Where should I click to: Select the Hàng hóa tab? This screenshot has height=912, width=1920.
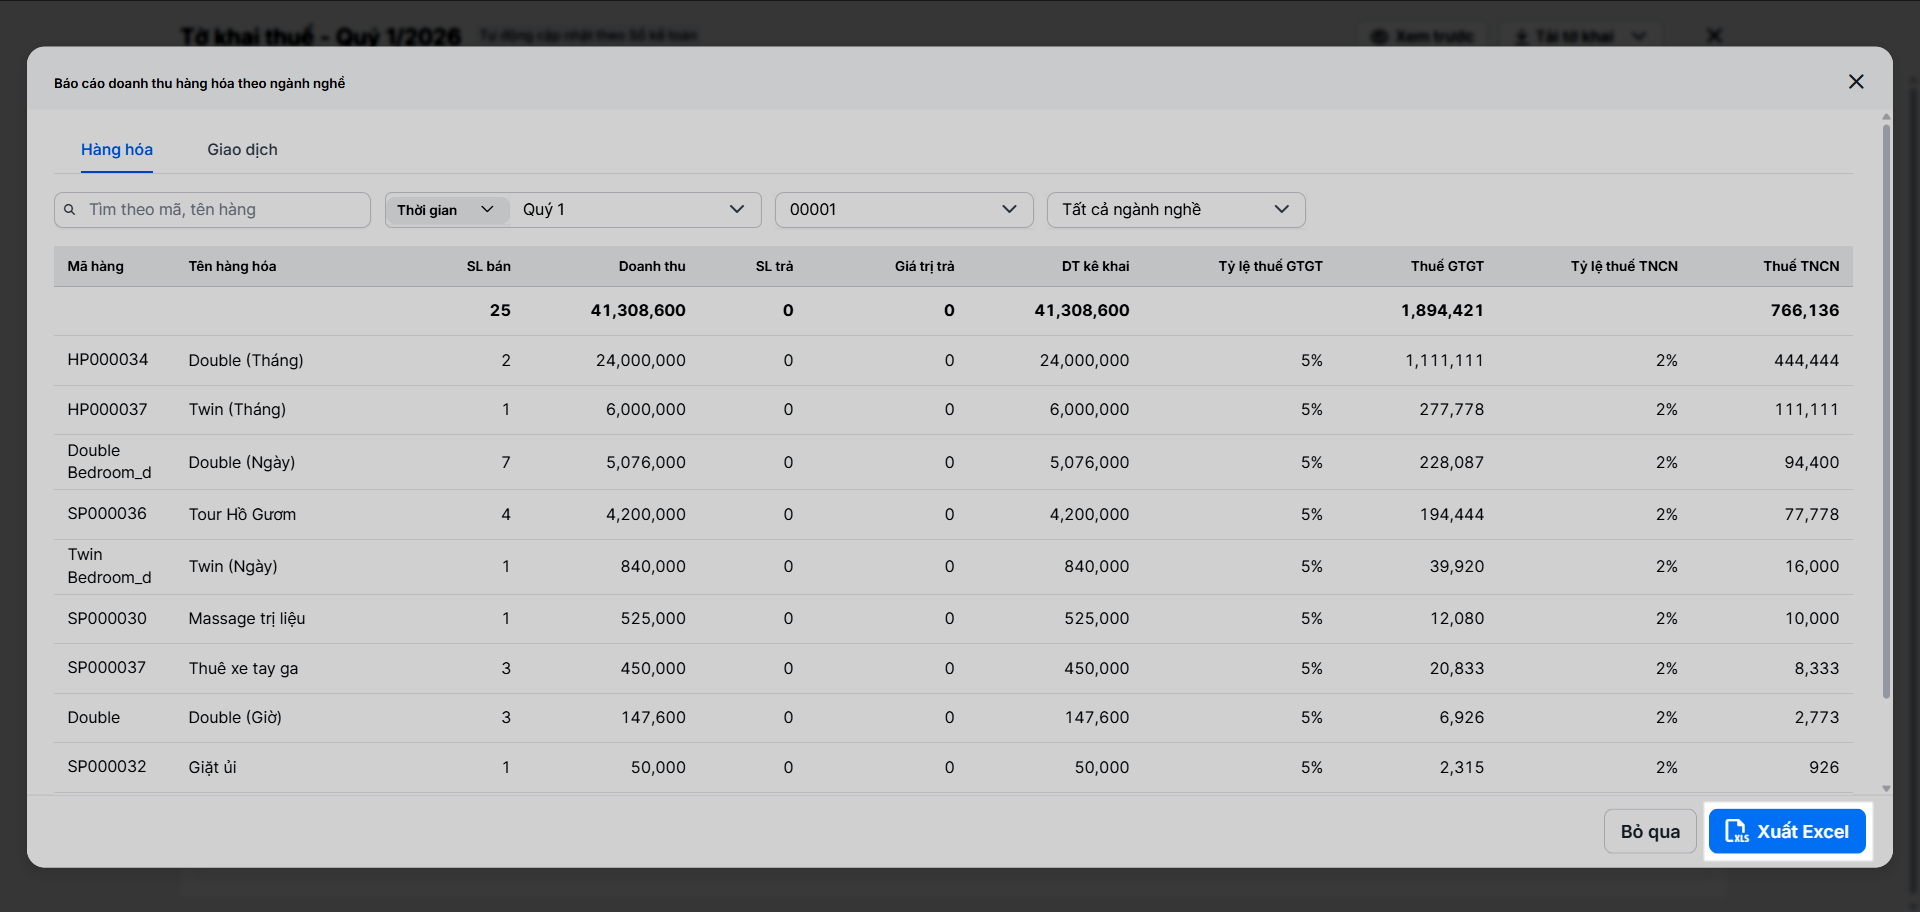click(x=117, y=150)
